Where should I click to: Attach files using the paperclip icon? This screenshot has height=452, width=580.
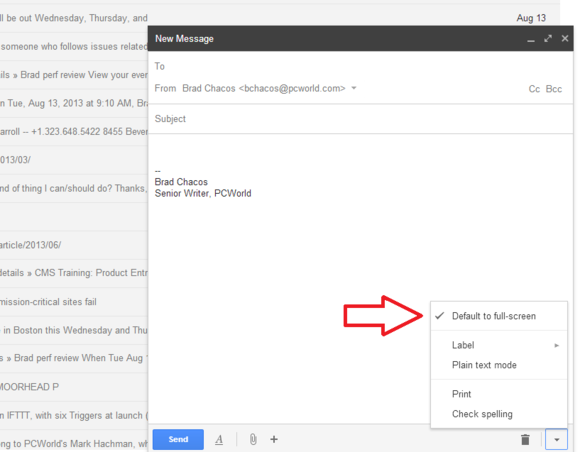click(x=253, y=439)
